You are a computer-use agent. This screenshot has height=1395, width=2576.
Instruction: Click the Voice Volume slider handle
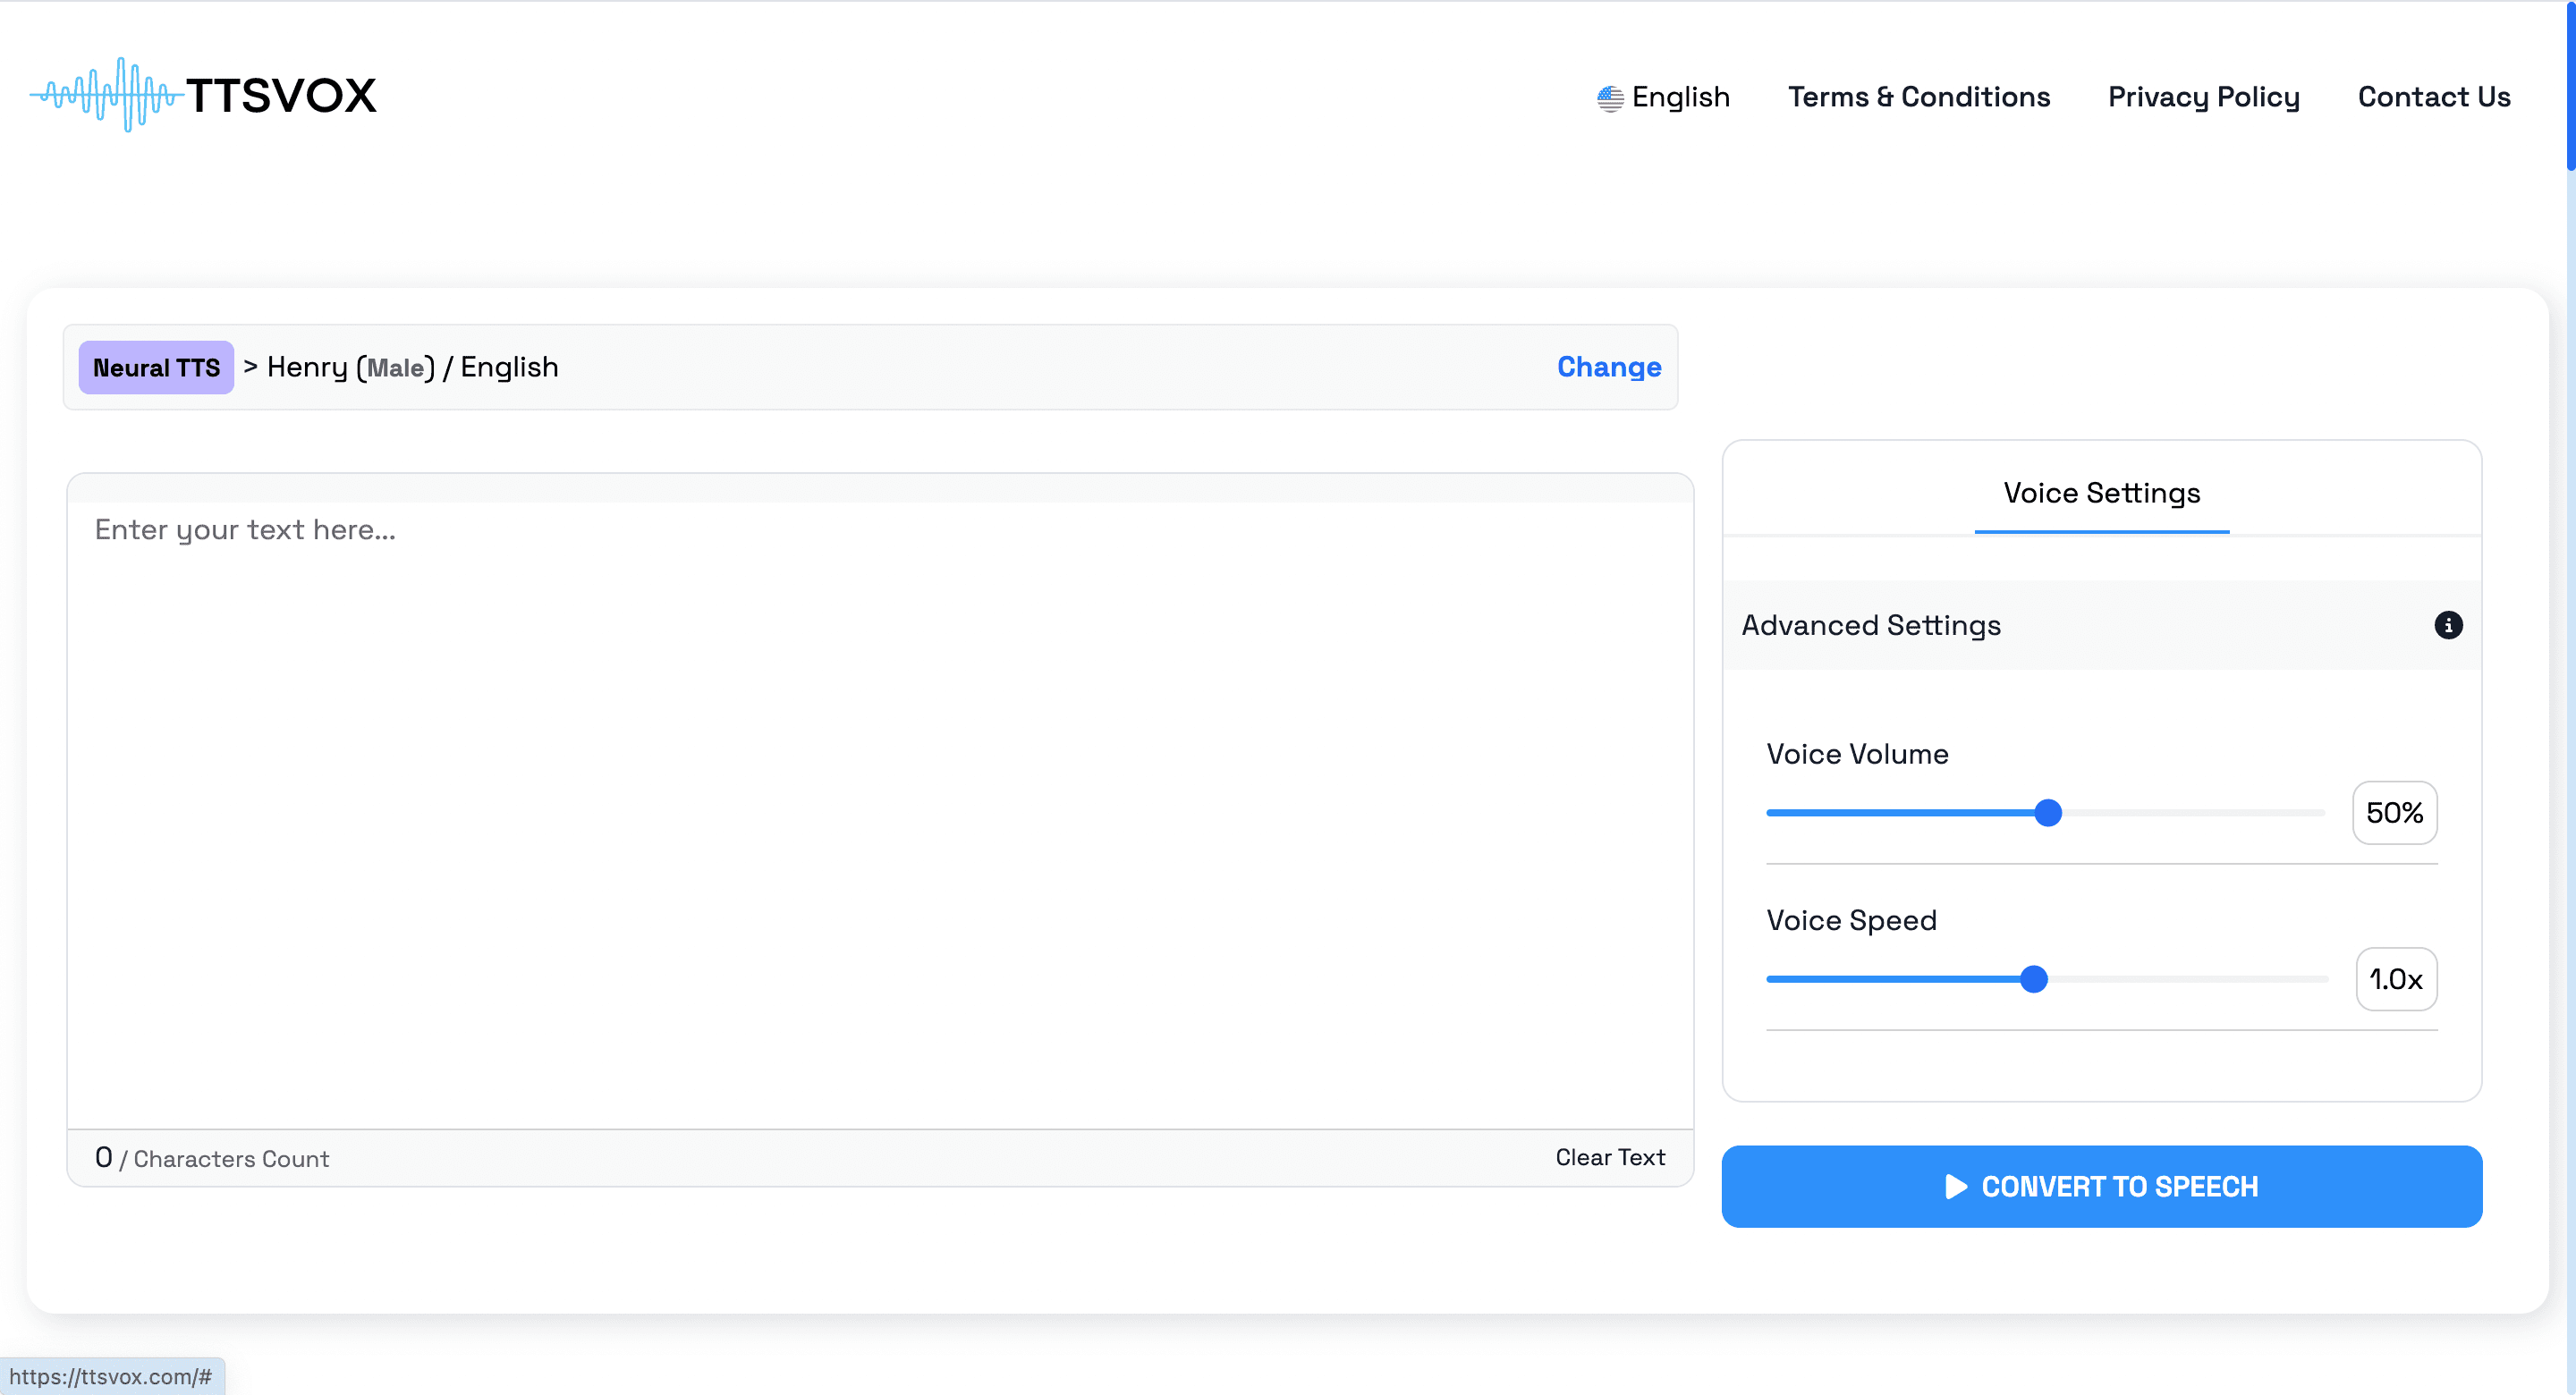coord(2047,813)
